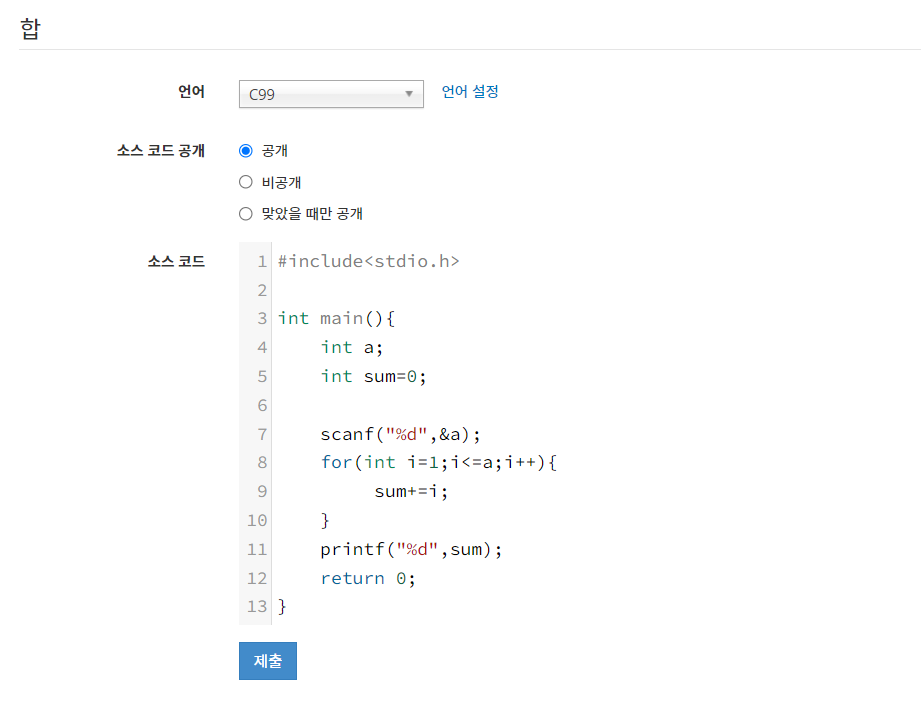921x713 pixels.
Task: Click the 소스 코드 field label
Action: point(176,261)
